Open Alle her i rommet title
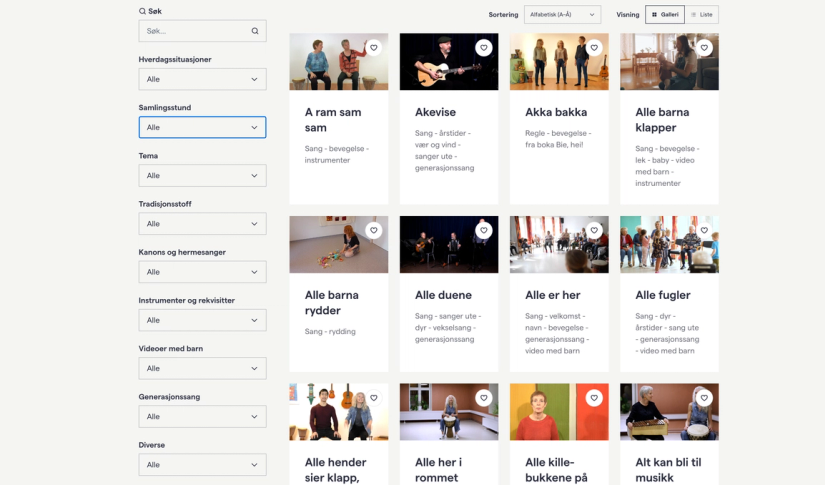The image size is (825, 485). tap(438, 470)
